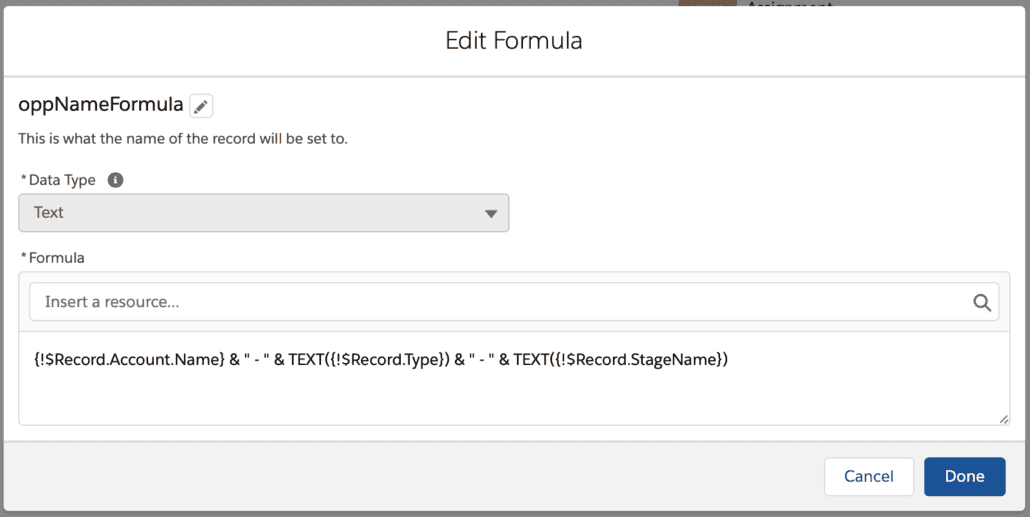1030x517 pixels.
Task: Click the Formula field label
Action: 56,258
